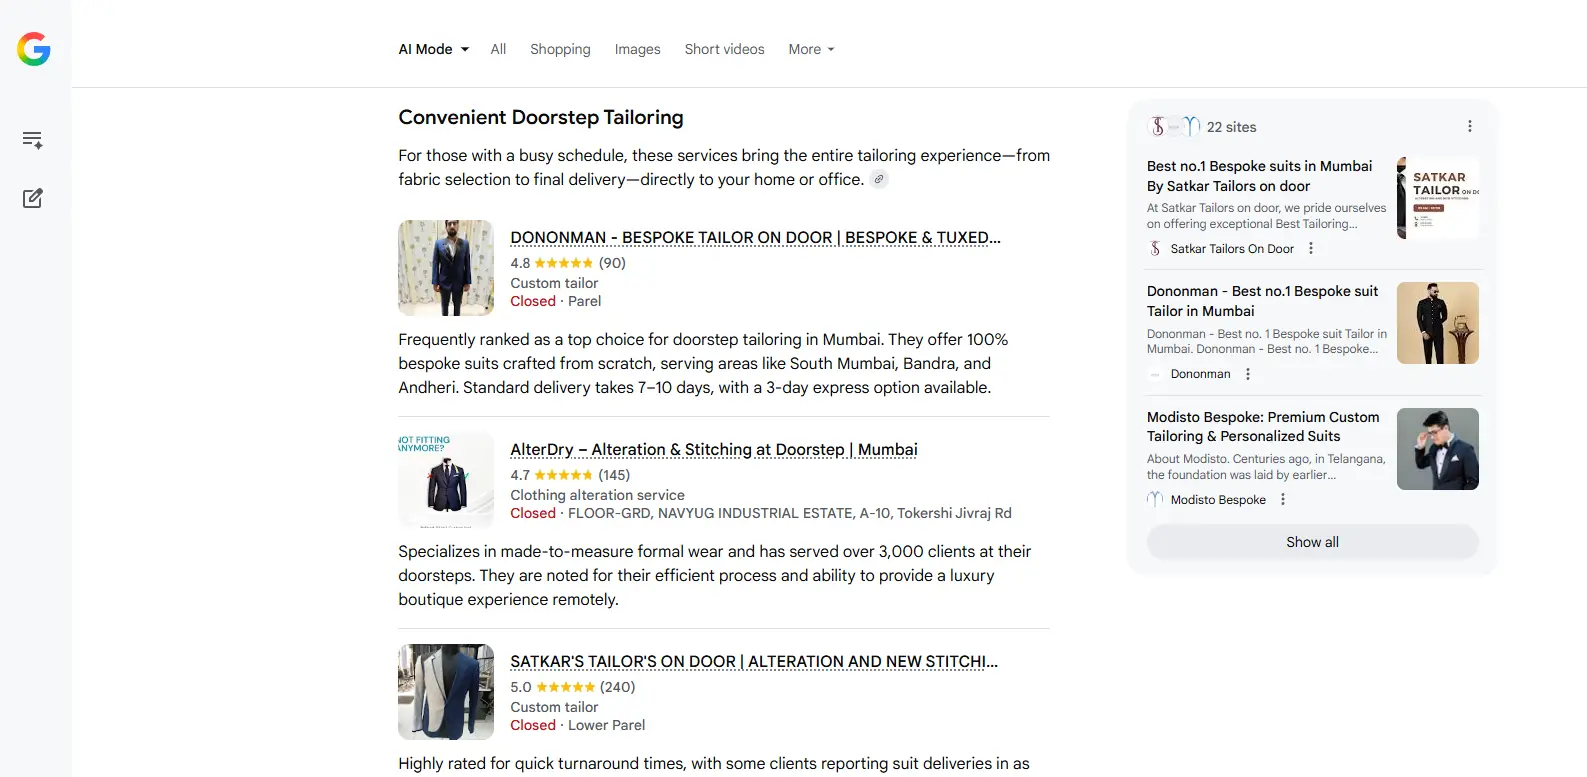Screen dimensions: 1587x777
Task: Switch to the Images tab
Action: [x=637, y=49]
